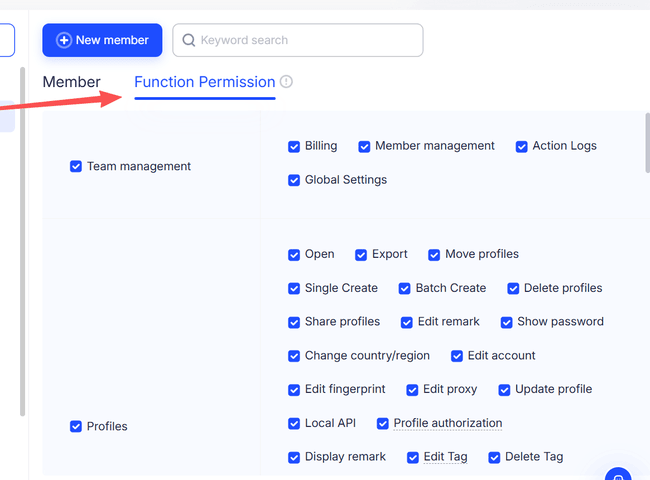
Task: Uncheck Edit account permission
Action: tap(457, 356)
